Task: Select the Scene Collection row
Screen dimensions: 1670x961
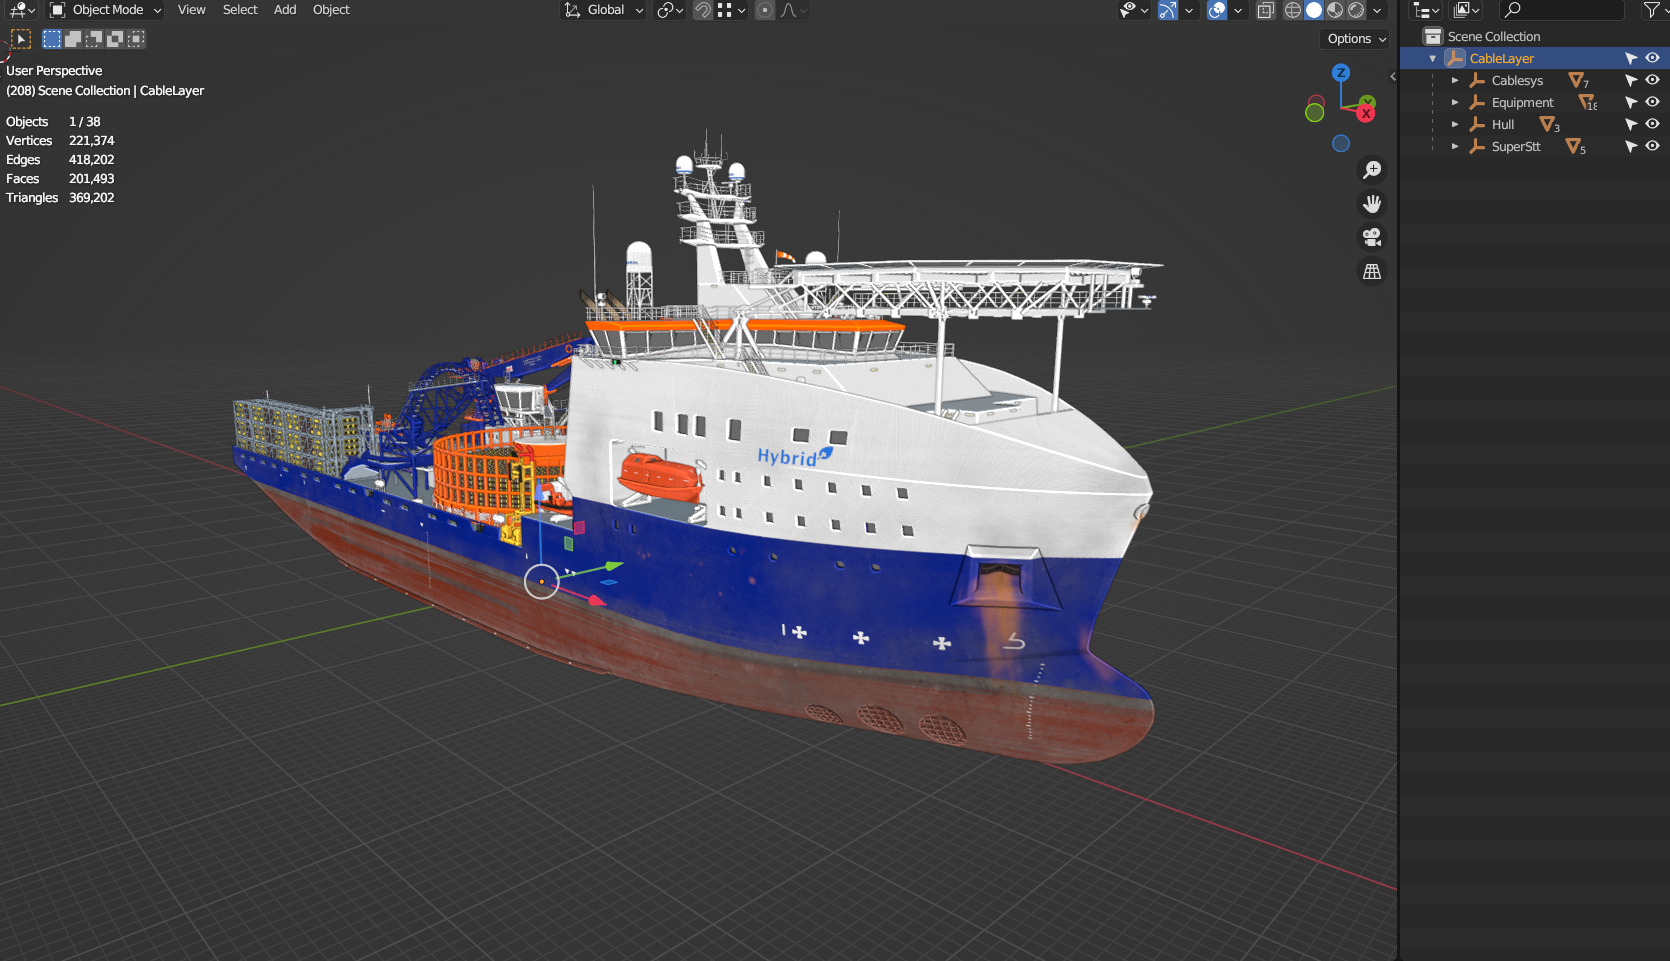Action: click(1535, 37)
